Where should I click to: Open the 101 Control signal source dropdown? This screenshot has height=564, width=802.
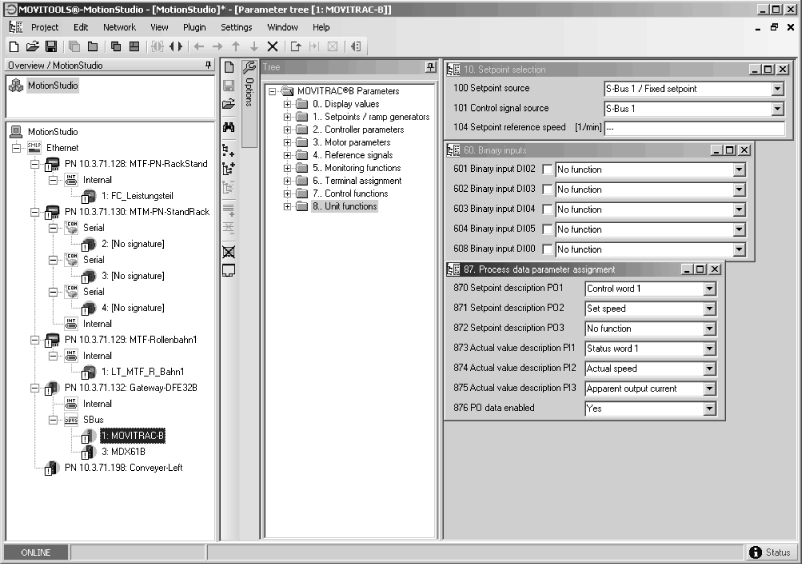777,109
